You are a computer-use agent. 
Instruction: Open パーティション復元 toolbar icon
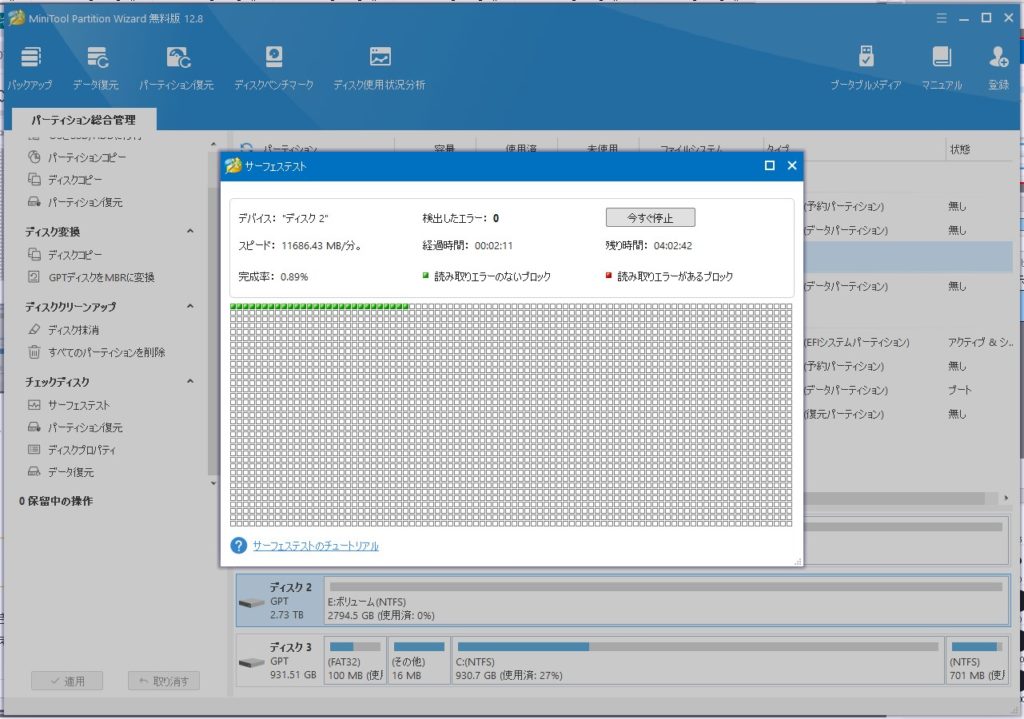[x=177, y=67]
